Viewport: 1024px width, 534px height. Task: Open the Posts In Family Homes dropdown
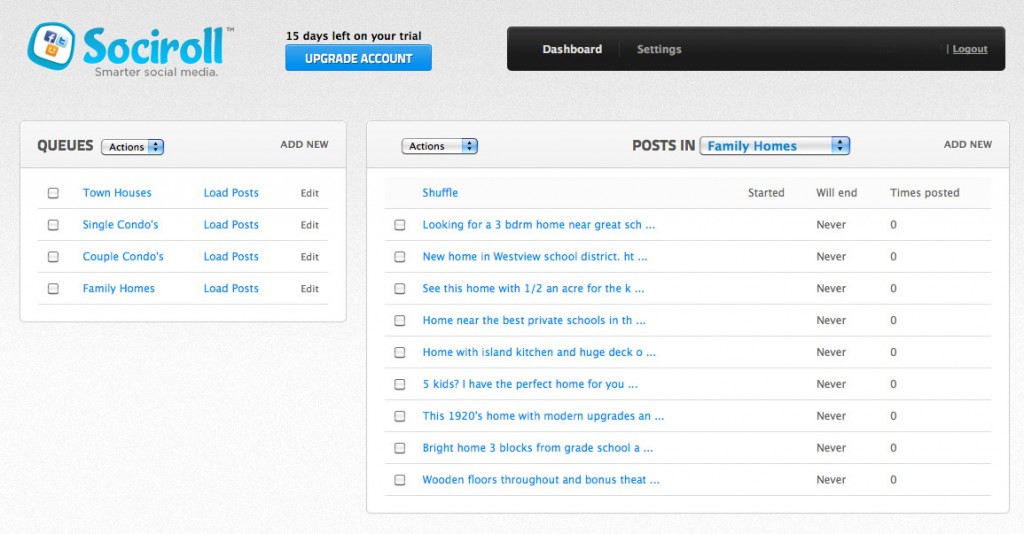pos(775,146)
